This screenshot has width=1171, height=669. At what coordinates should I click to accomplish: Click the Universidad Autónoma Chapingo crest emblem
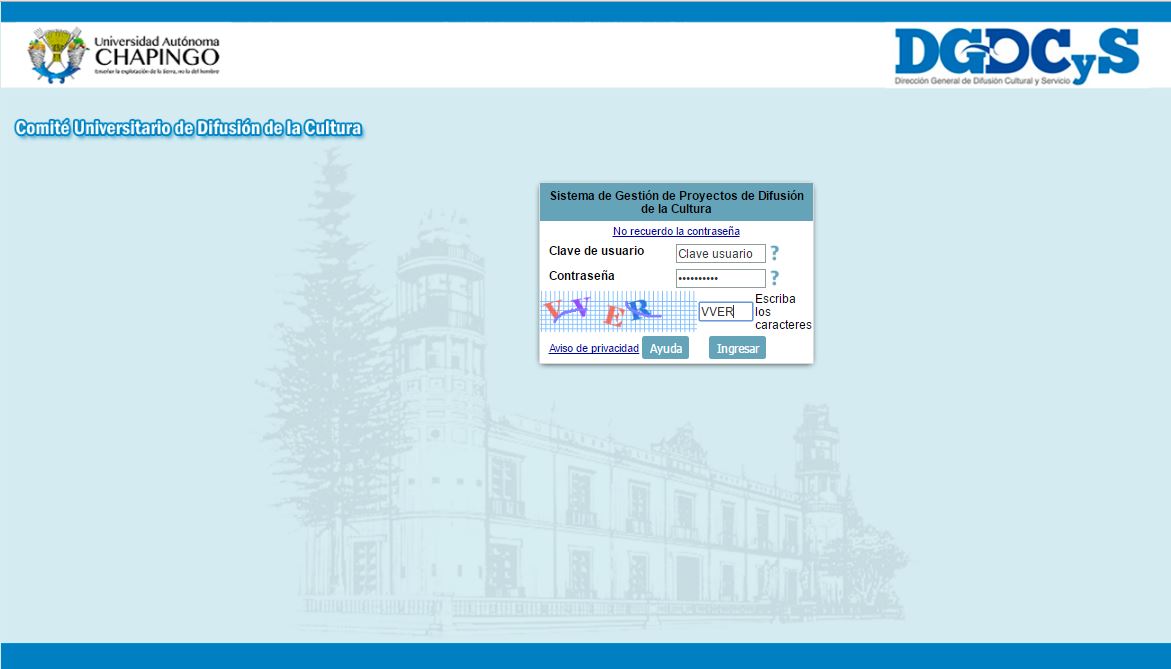[57, 54]
